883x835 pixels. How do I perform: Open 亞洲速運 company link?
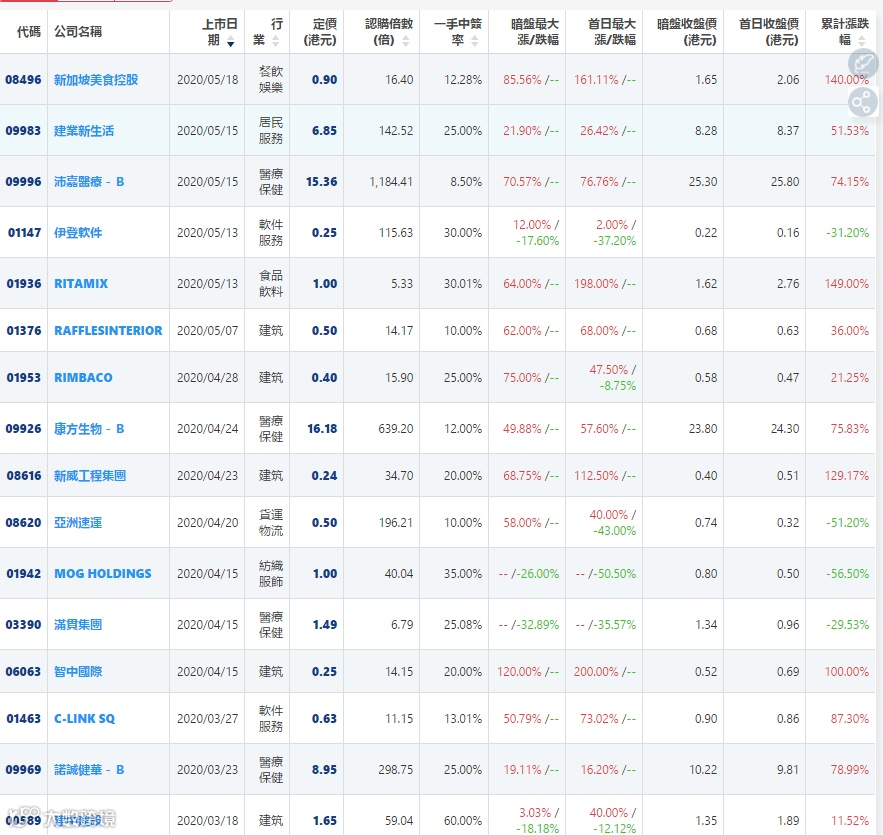click(78, 523)
